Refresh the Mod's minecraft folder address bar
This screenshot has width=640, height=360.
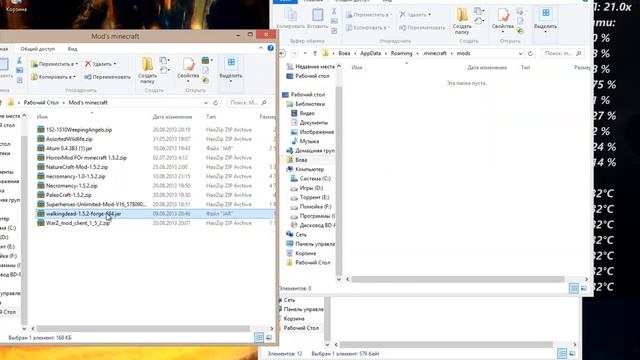pyautogui.click(x=216, y=102)
